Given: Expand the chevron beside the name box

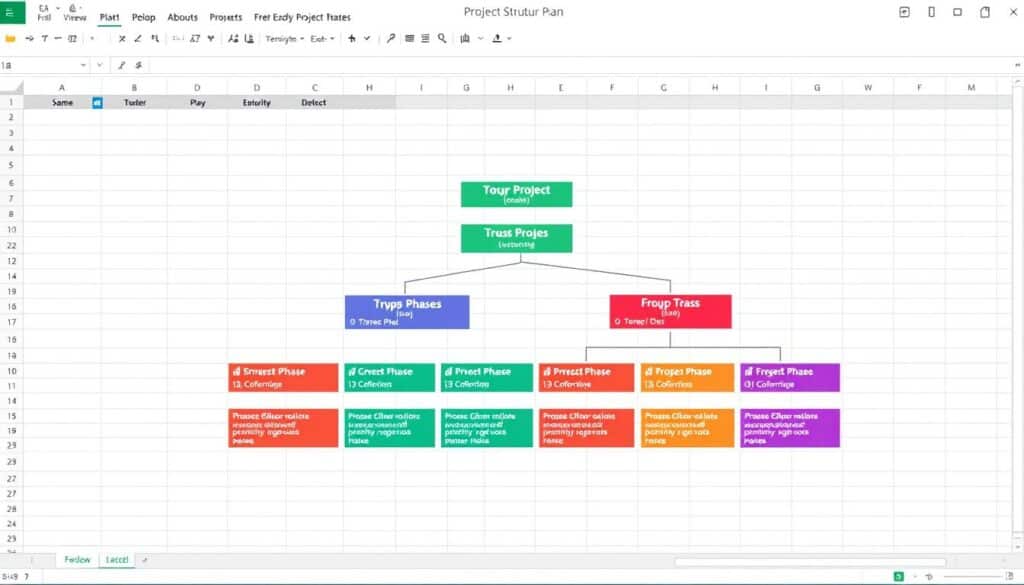Looking at the screenshot, I should [x=99, y=65].
